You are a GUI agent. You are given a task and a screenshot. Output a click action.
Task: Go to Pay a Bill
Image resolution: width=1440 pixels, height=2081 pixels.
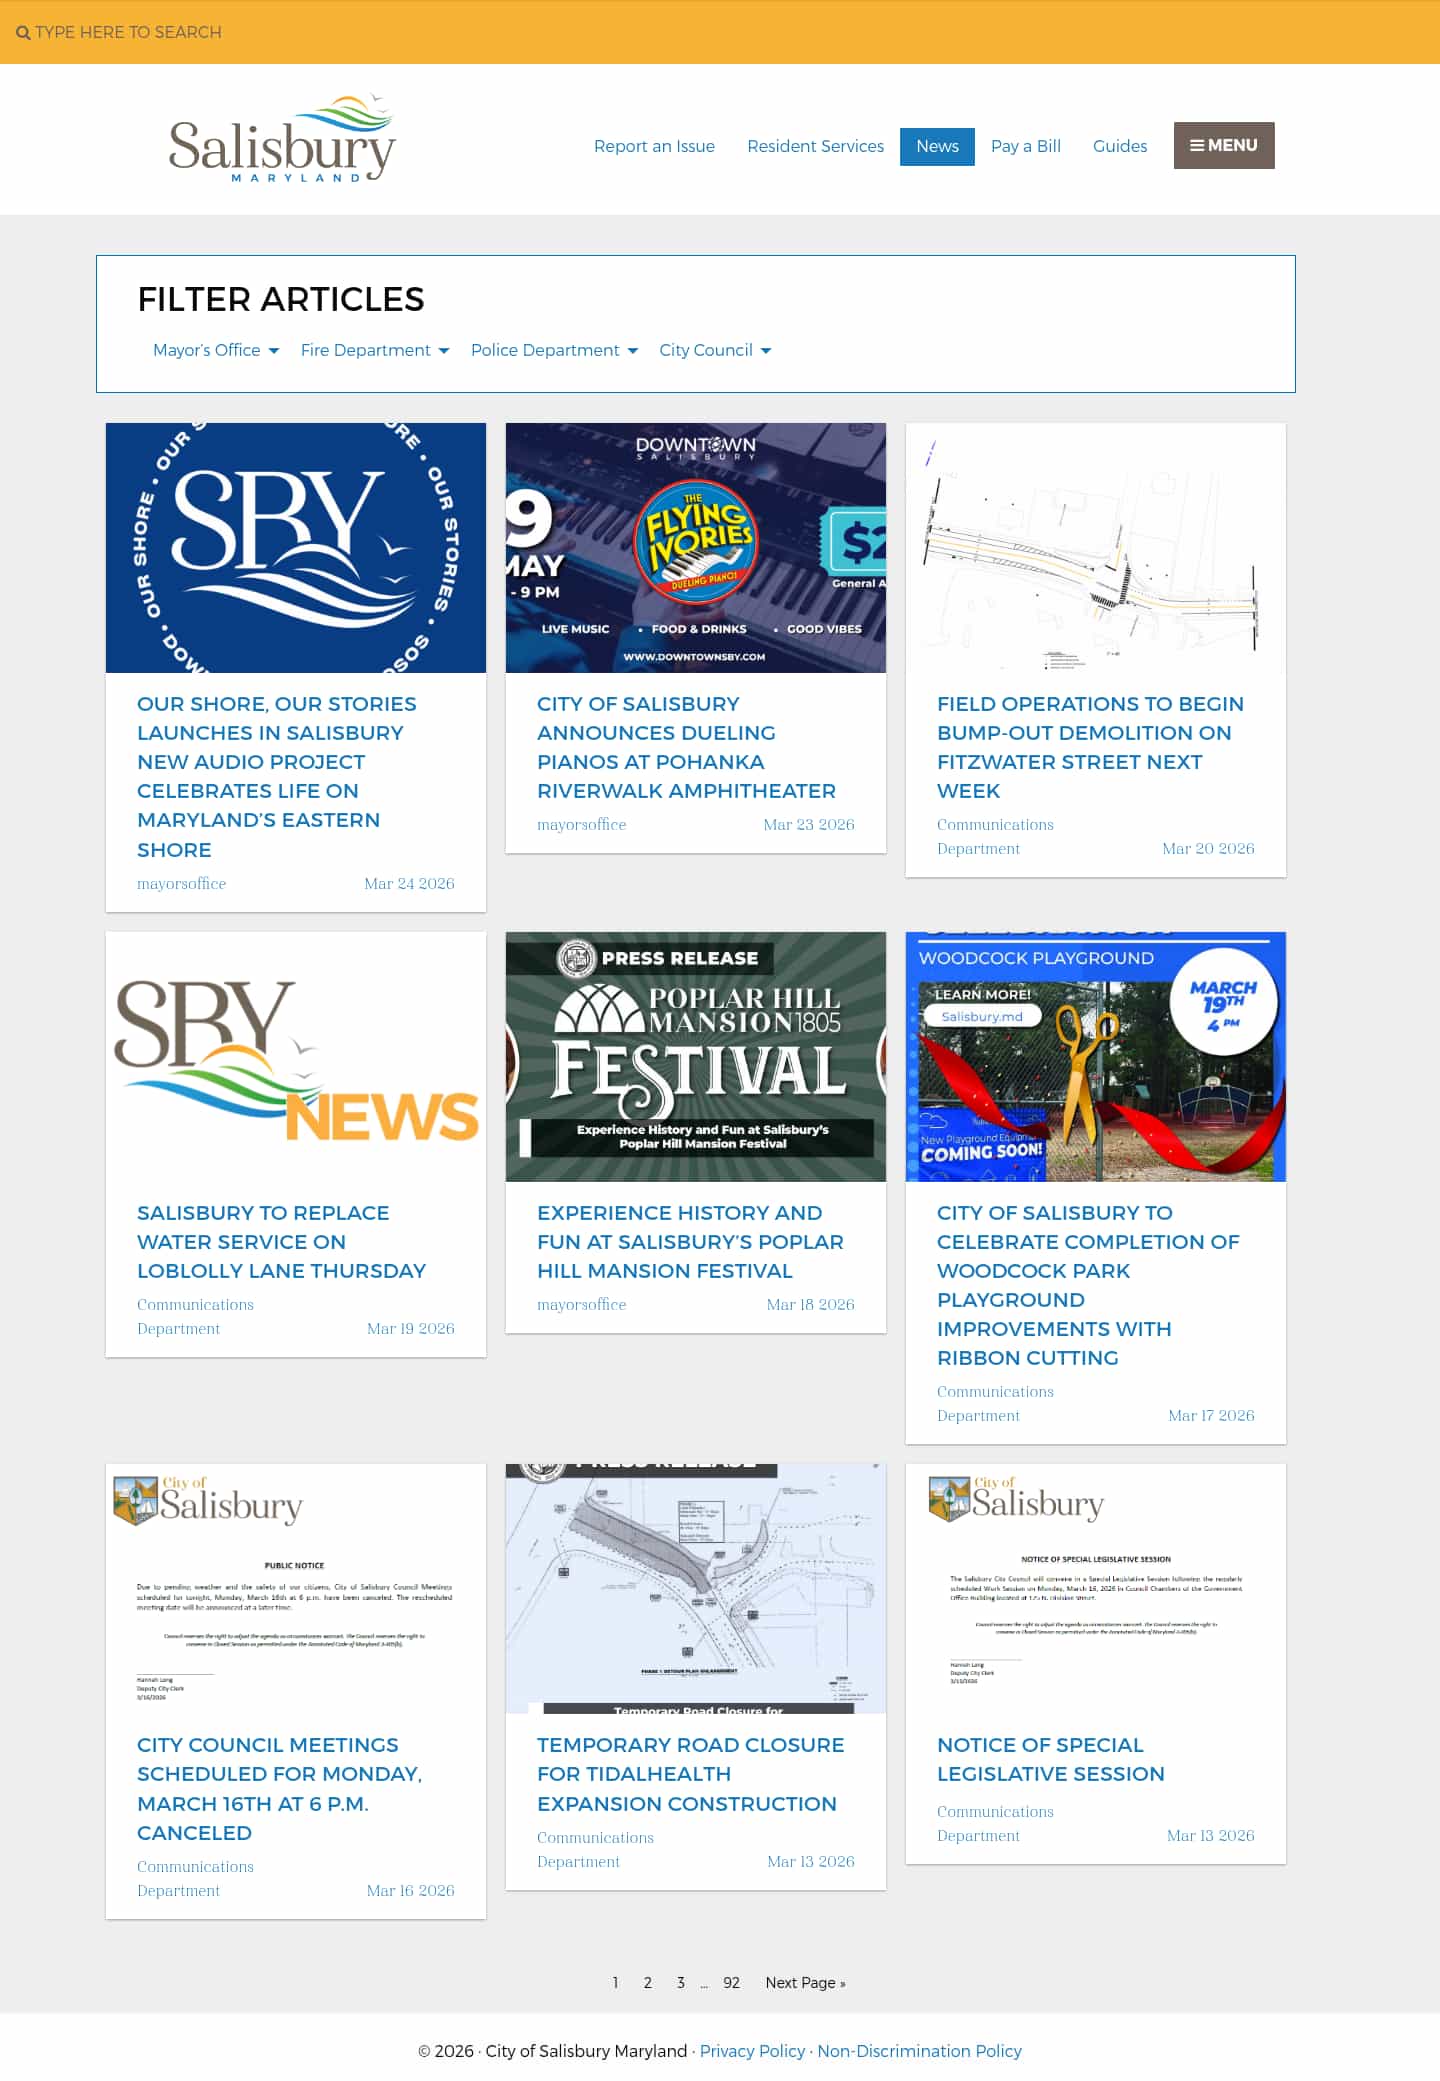(x=1025, y=146)
